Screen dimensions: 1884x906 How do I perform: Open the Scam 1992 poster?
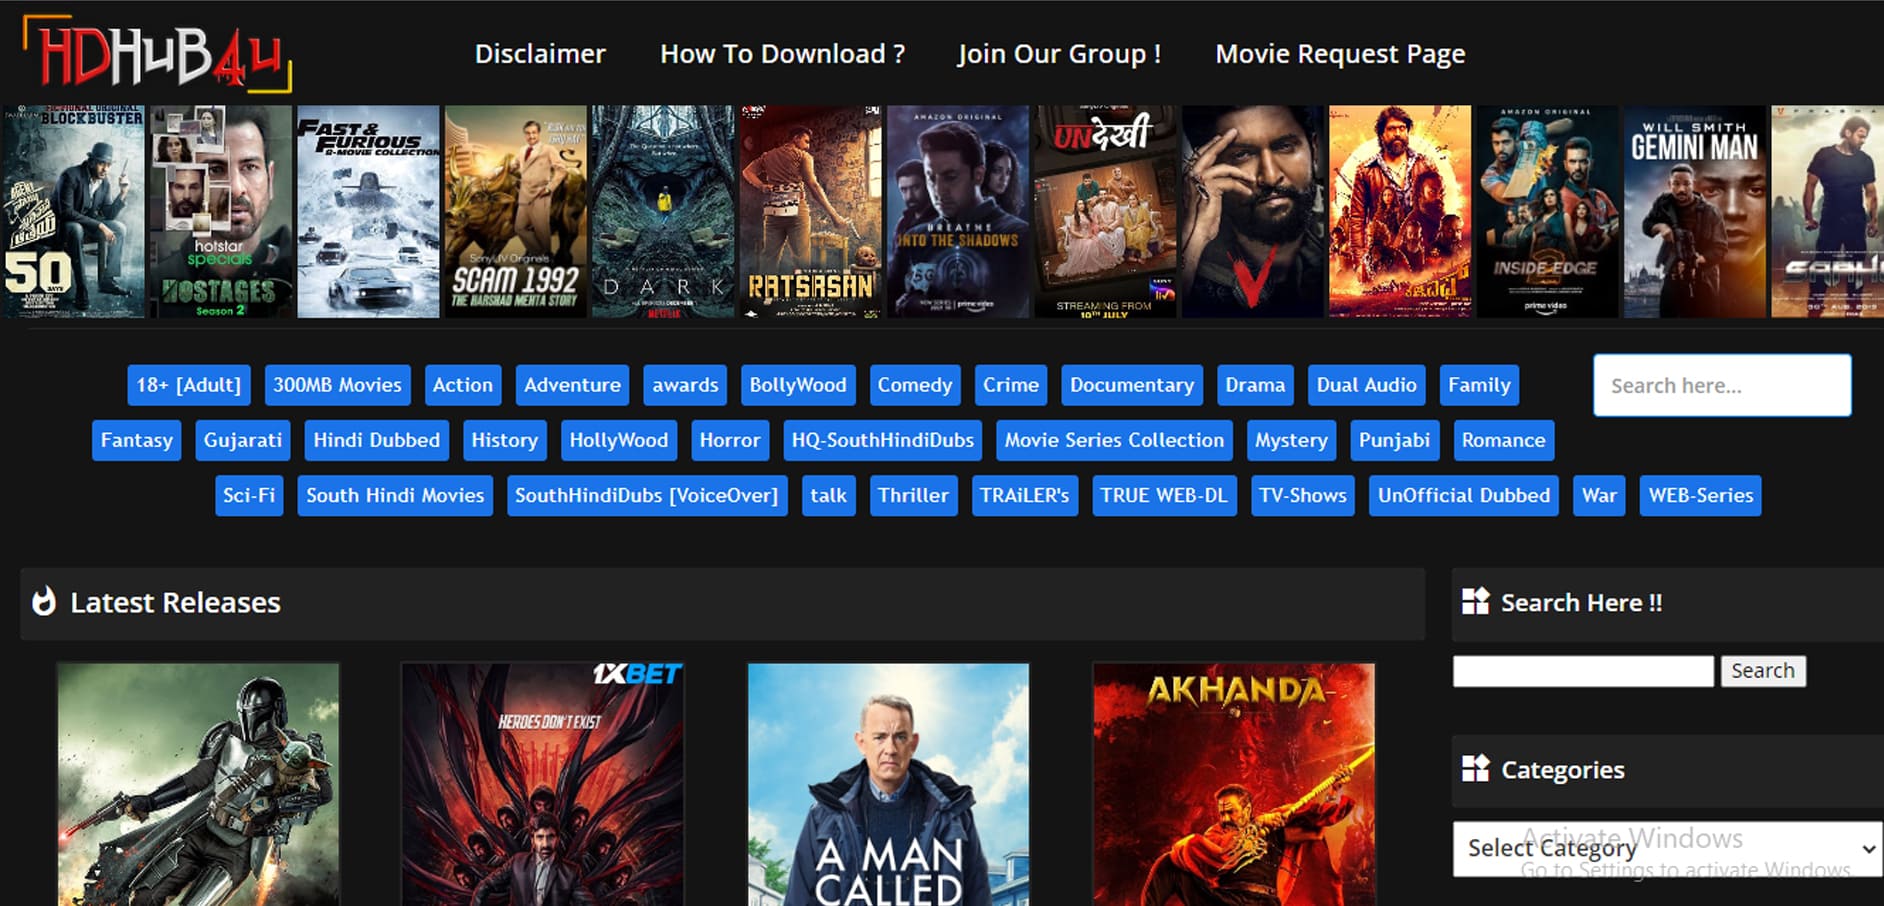516,212
